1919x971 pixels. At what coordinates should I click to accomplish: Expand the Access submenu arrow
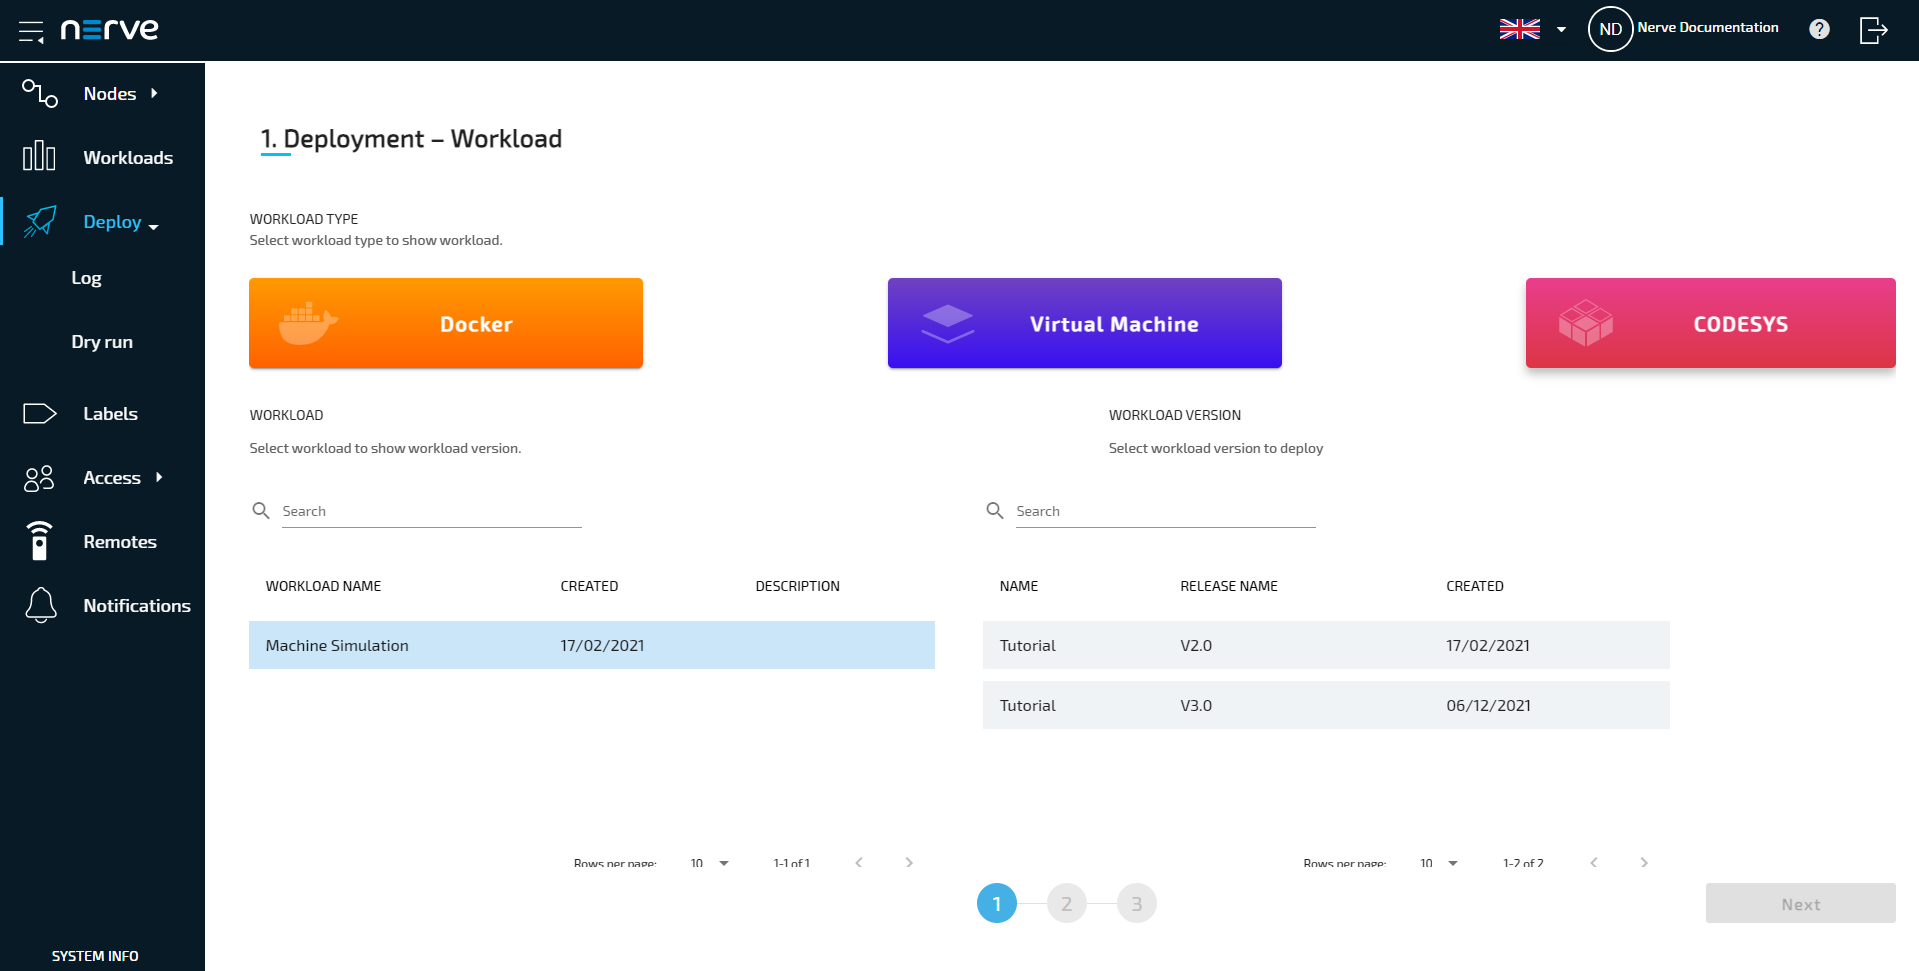(159, 477)
